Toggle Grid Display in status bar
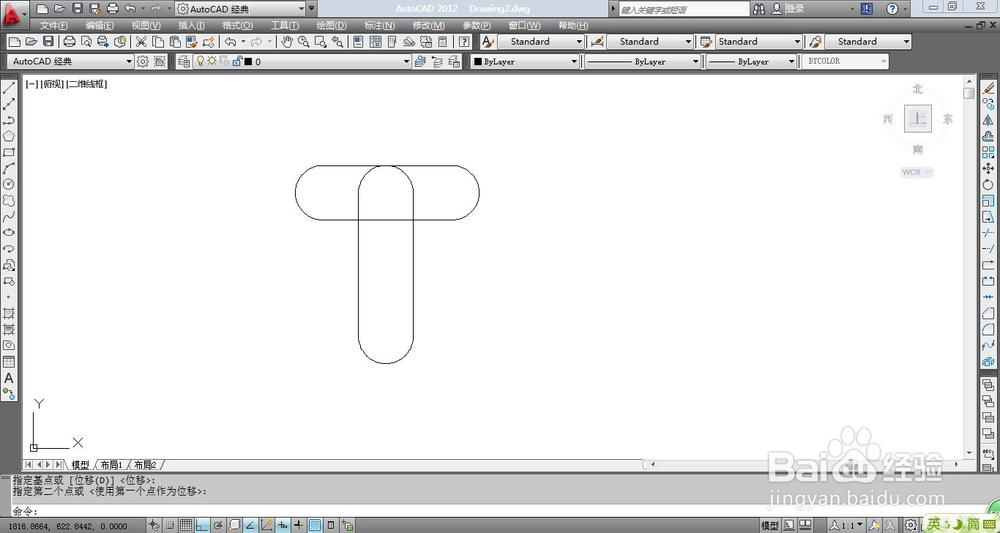The image size is (1000, 533). (x=186, y=525)
